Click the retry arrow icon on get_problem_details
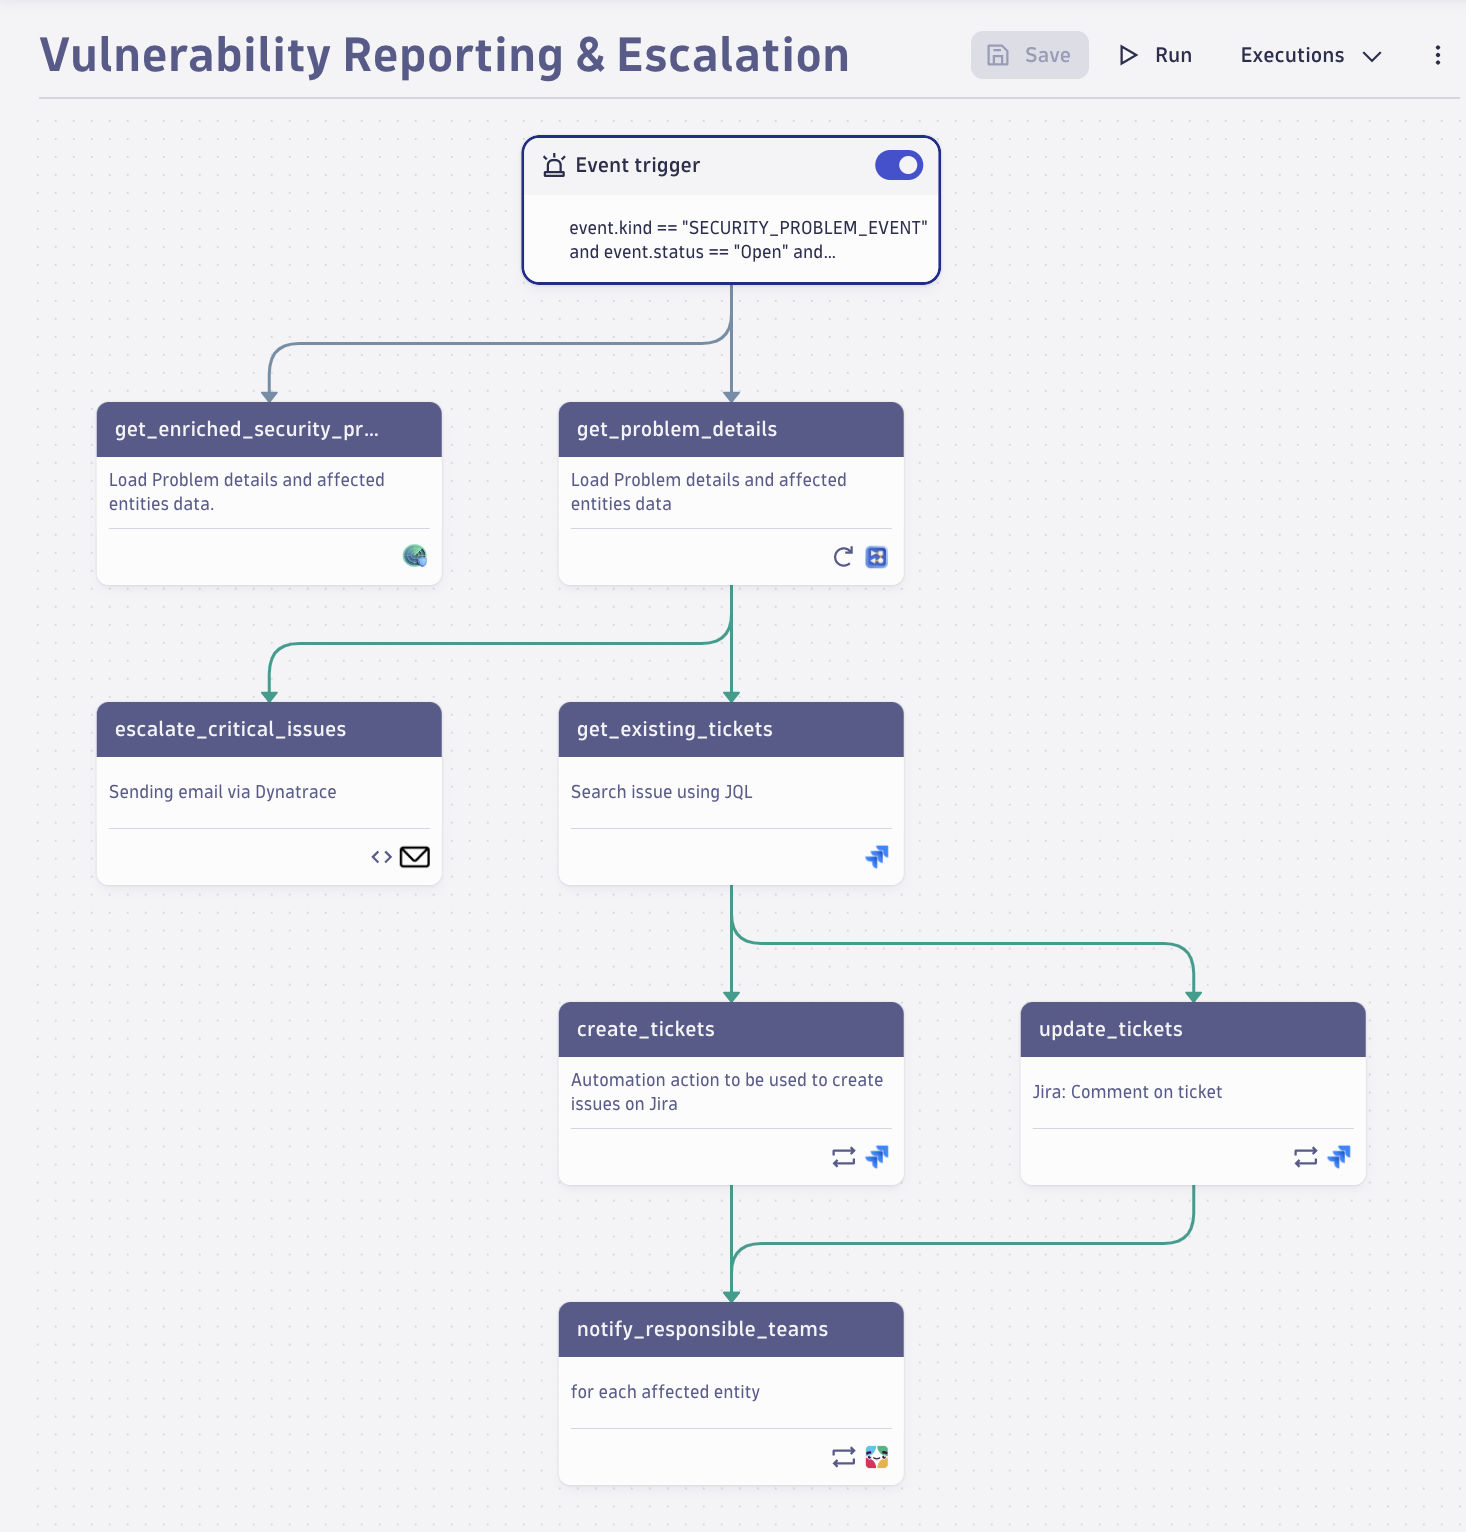The width and height of the screenshot is (1466, 1532). [x=841, y=557]
